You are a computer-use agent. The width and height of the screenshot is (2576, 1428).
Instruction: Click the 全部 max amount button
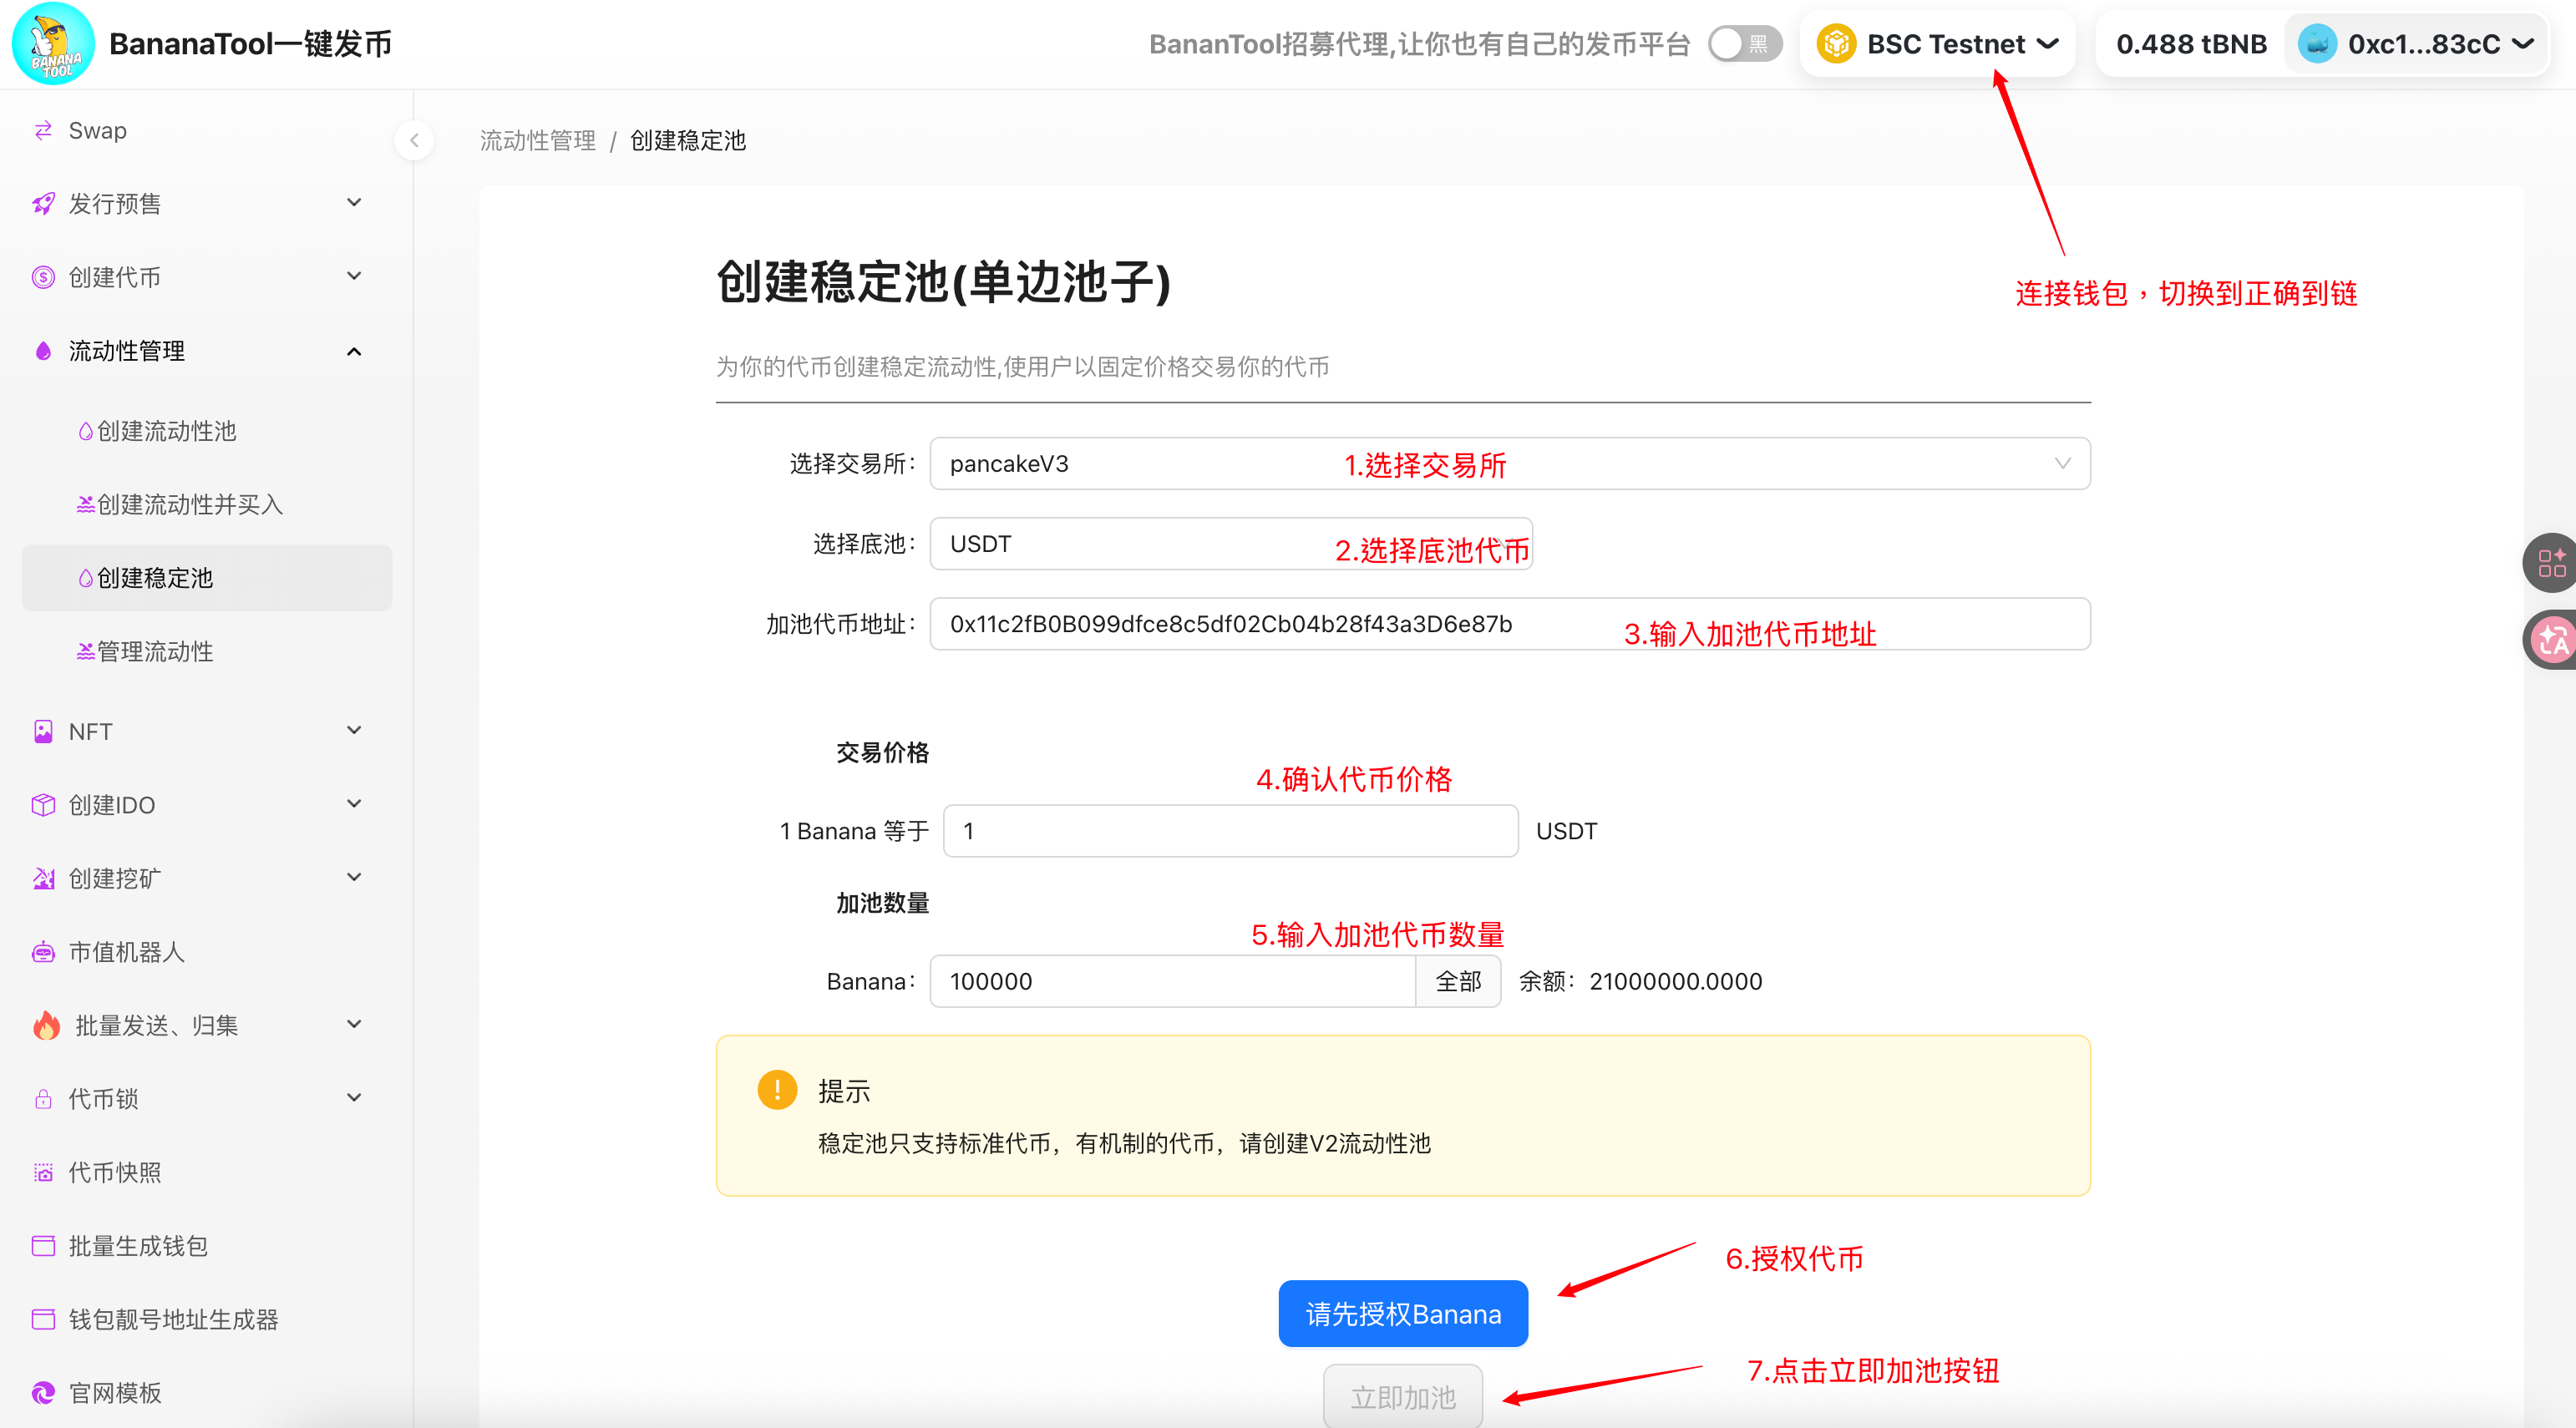1457,981
